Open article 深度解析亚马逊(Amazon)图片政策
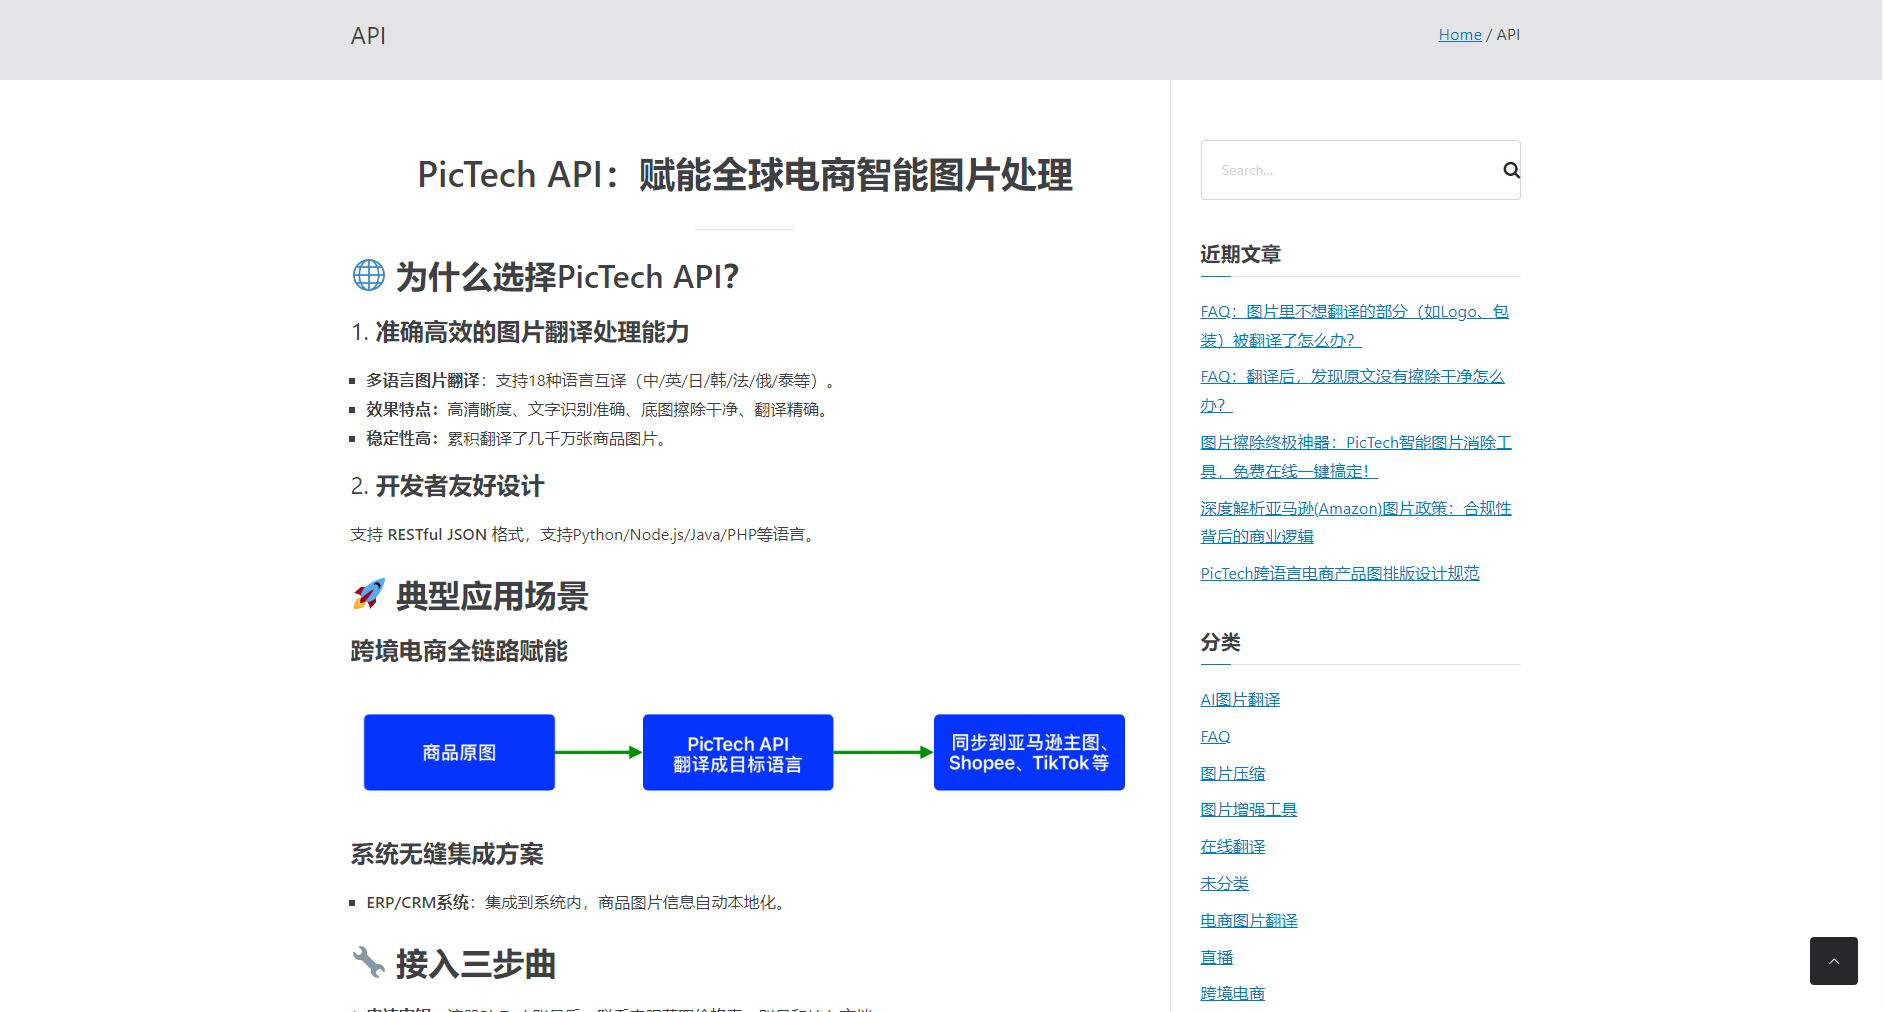 coord(1356,522)
